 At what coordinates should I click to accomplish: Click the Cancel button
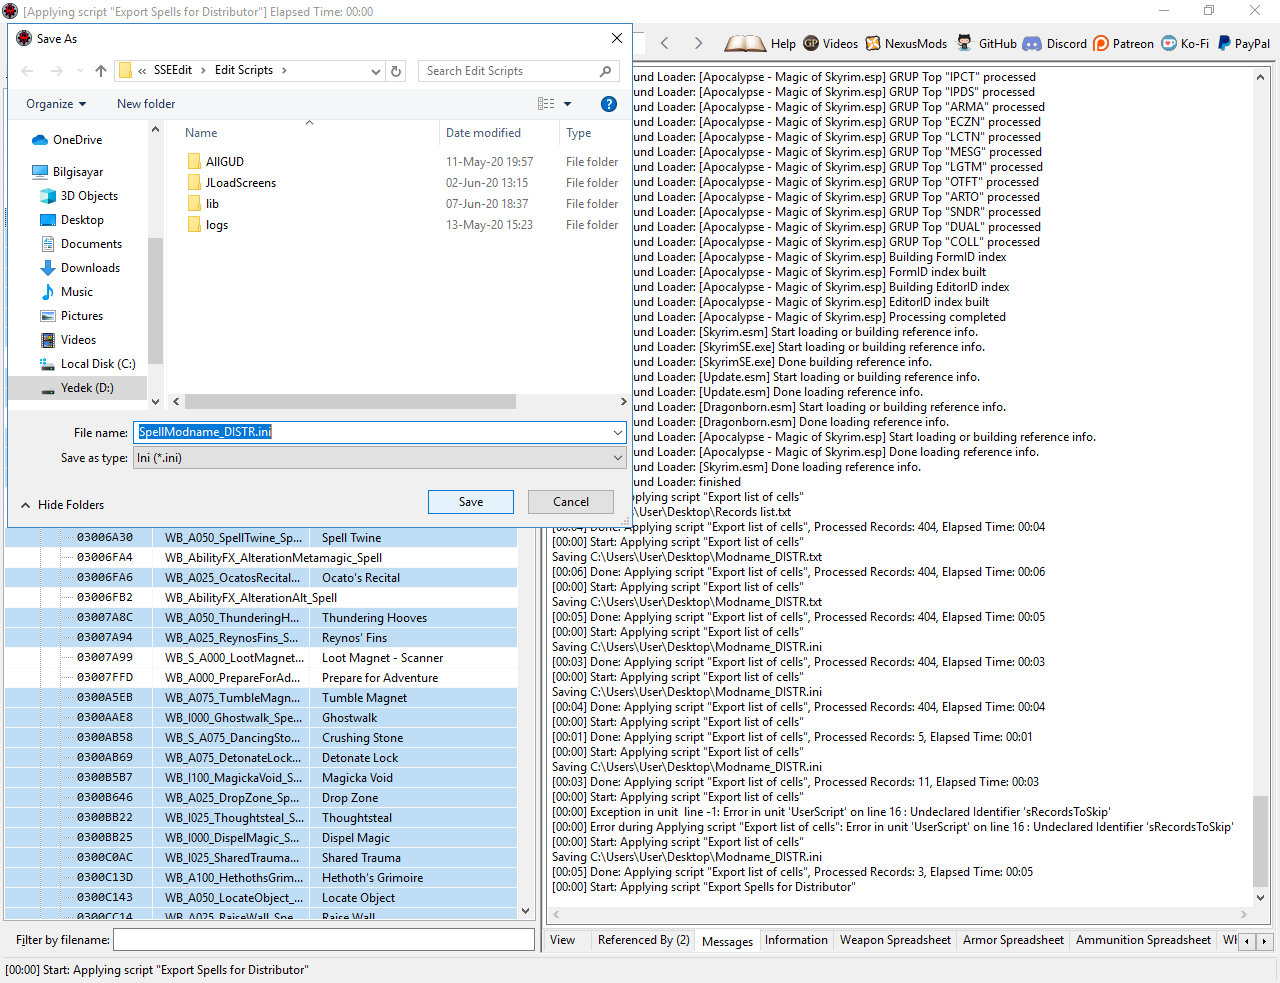[571, 502]
